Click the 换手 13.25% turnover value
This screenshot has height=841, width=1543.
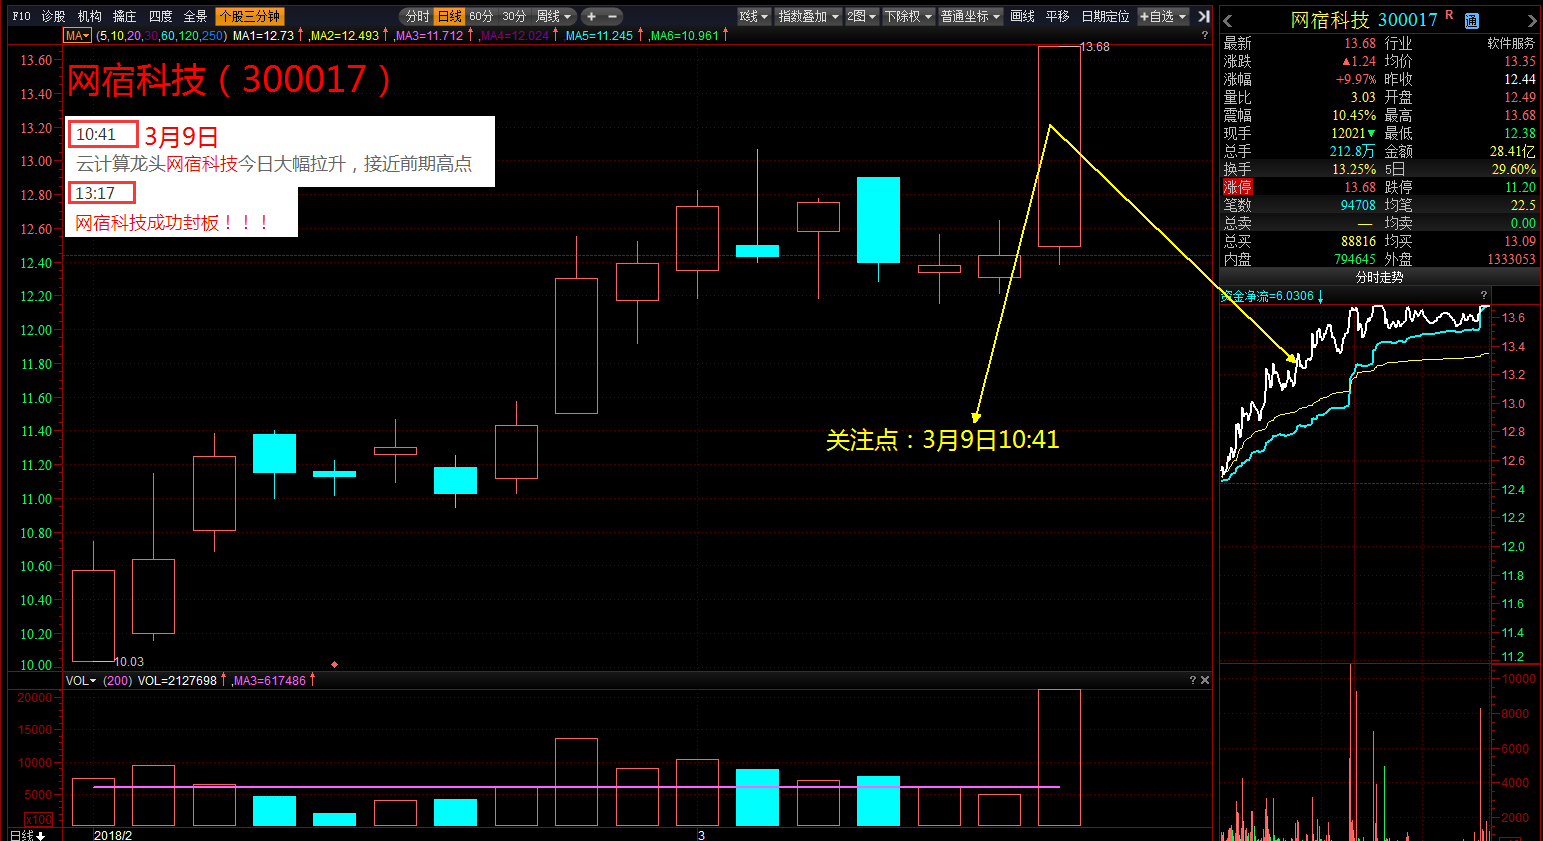pyautogui.click(x=1353, y=169)
